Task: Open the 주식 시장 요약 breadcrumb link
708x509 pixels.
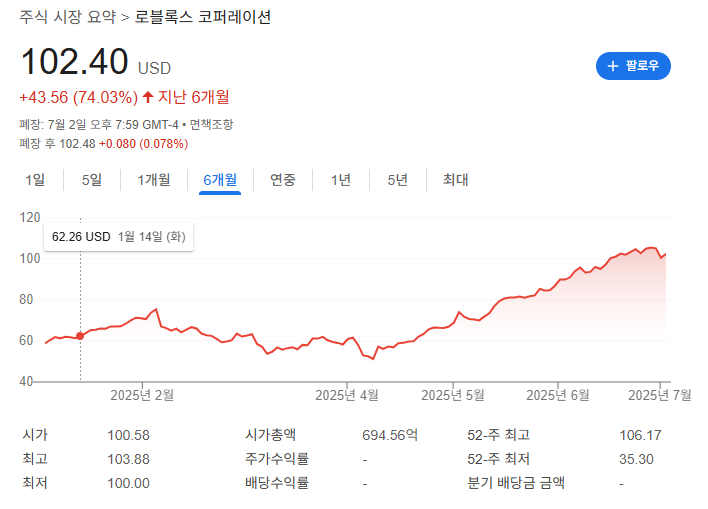Action: 68,17
